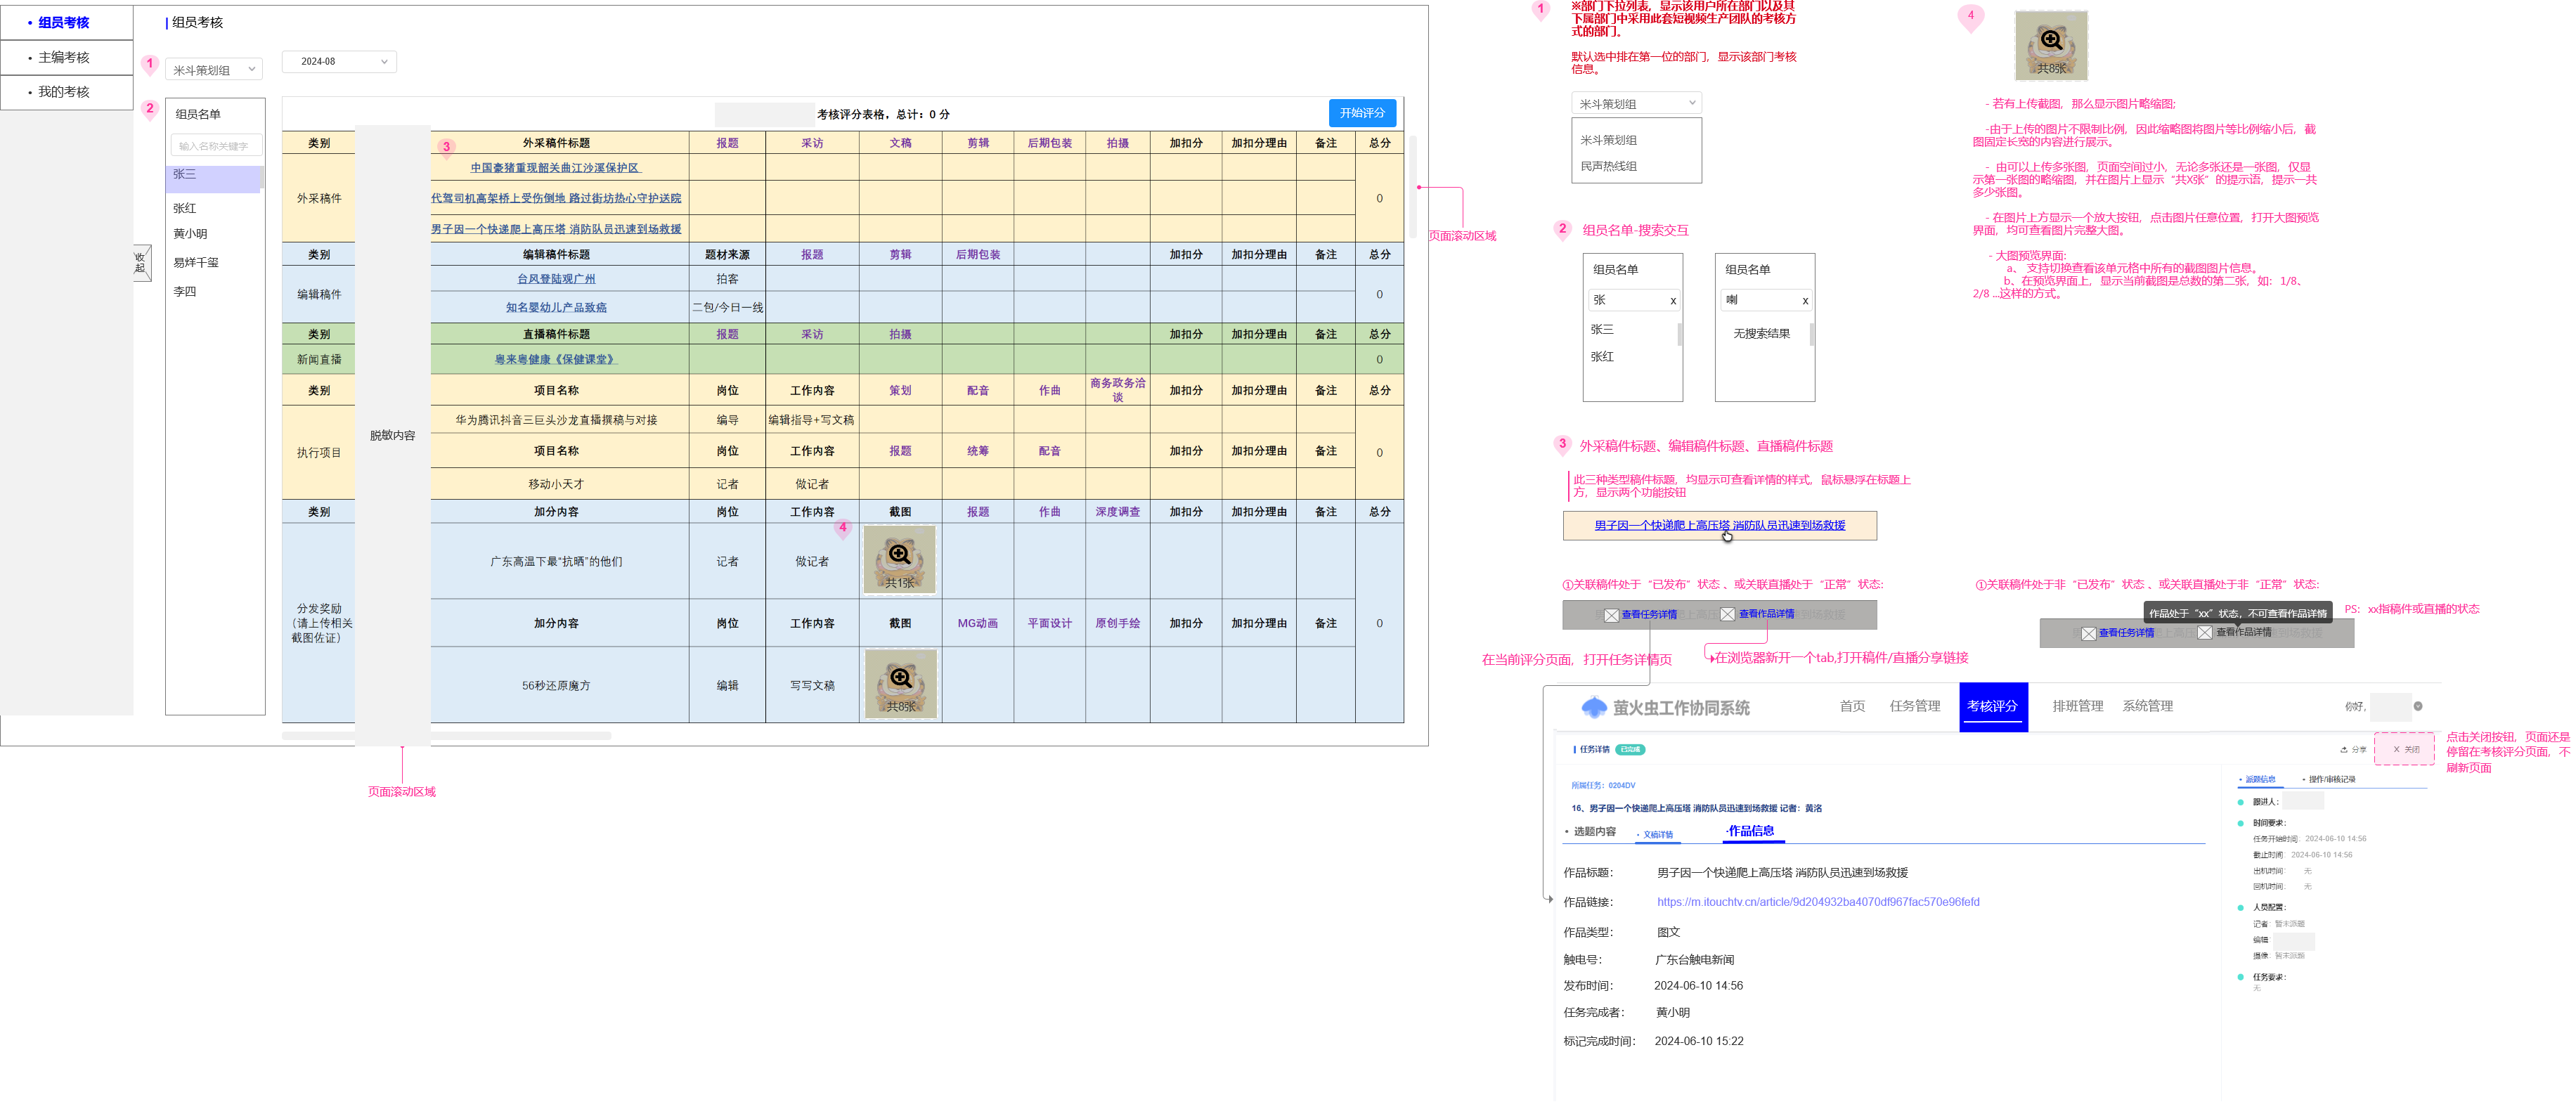The image size is (2576, 1109).
Task: Collapse the member panel with 收起 handle
Action: [x=142, y=263]
